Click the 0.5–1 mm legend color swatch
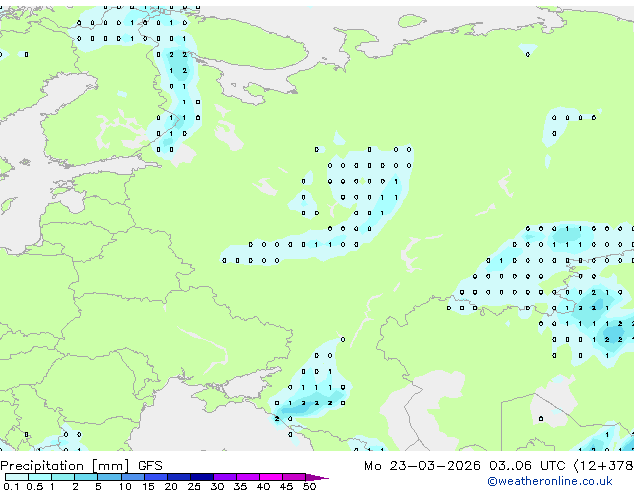 click(40, 477)
